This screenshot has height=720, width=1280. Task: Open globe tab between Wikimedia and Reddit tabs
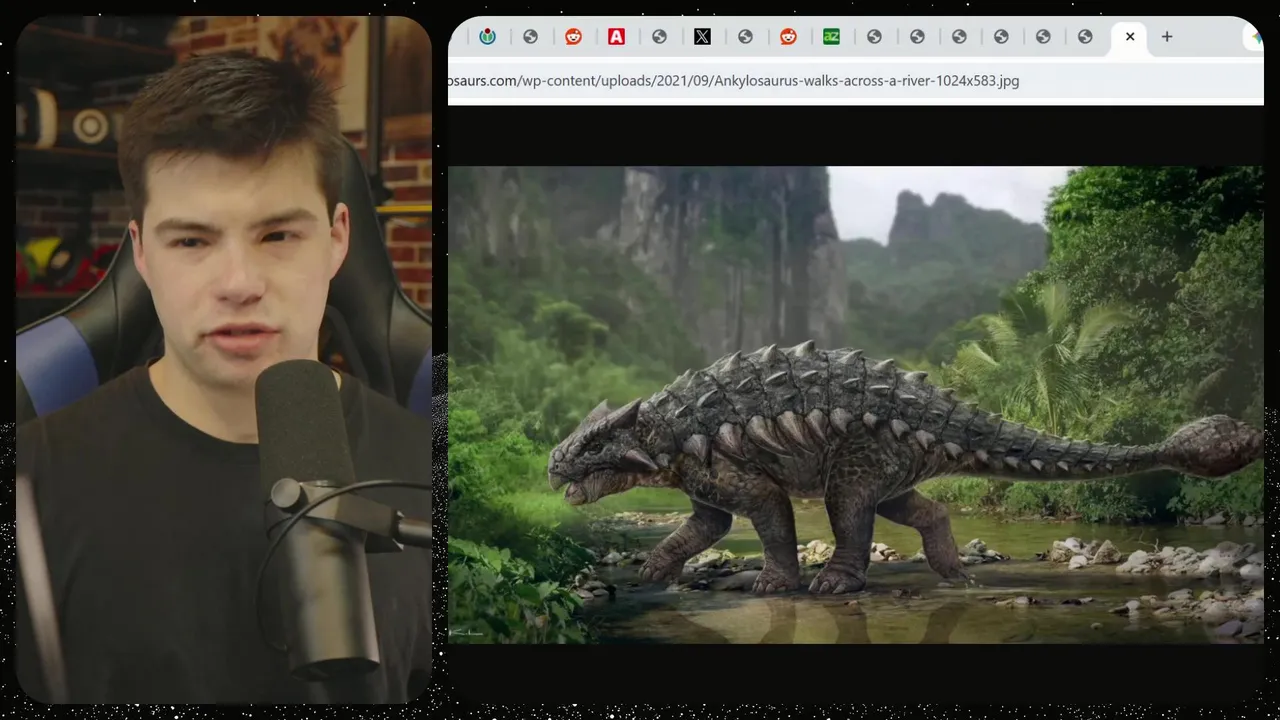[x=530, y=37]
